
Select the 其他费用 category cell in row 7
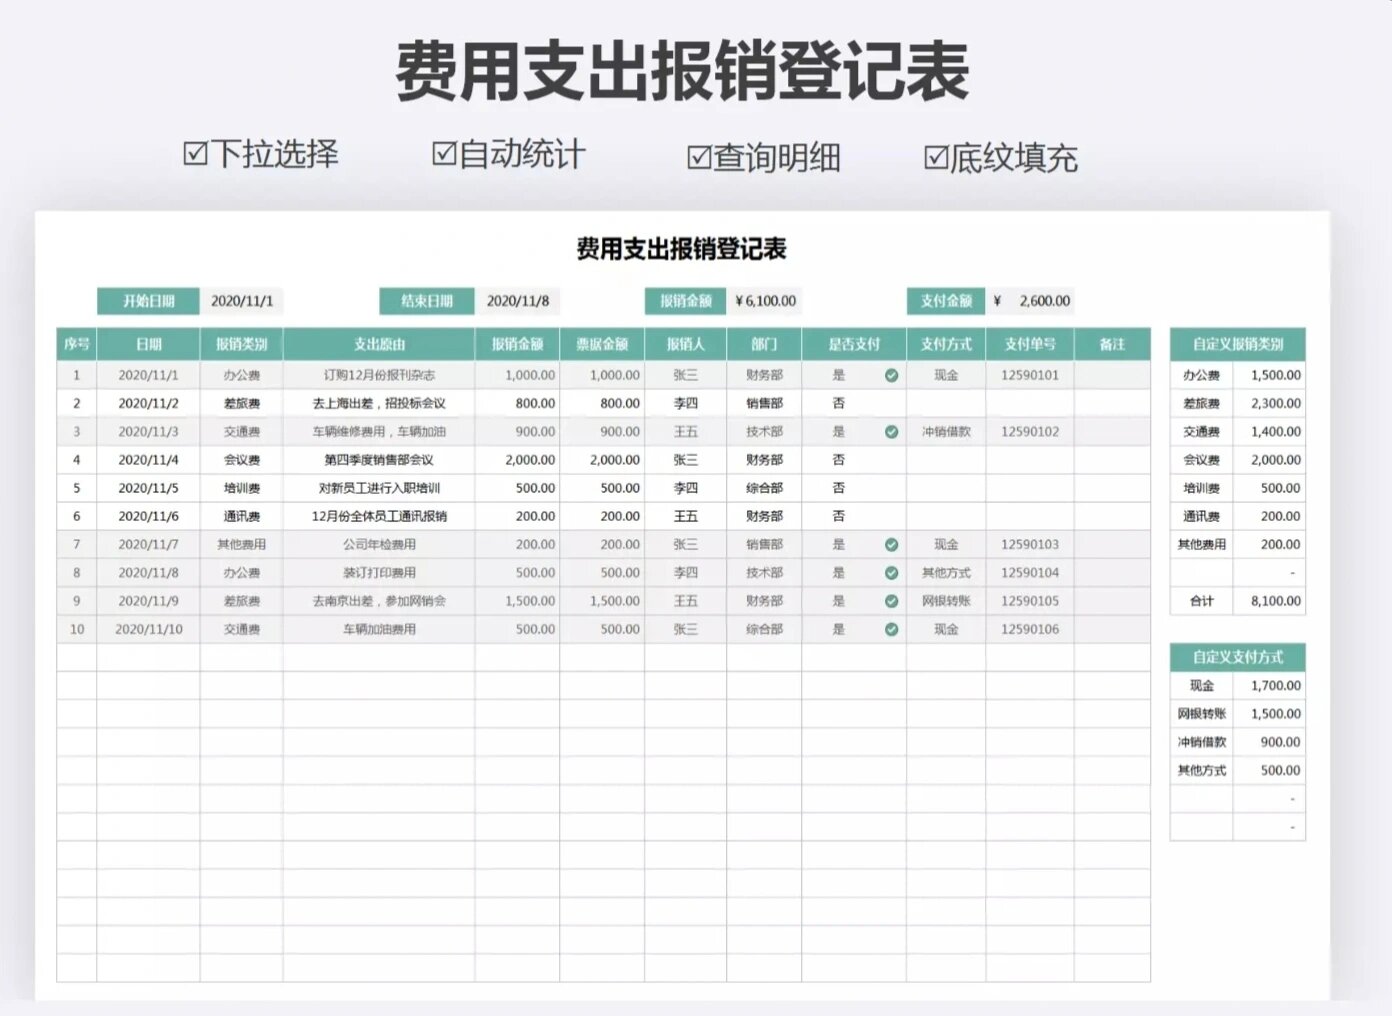241,545
